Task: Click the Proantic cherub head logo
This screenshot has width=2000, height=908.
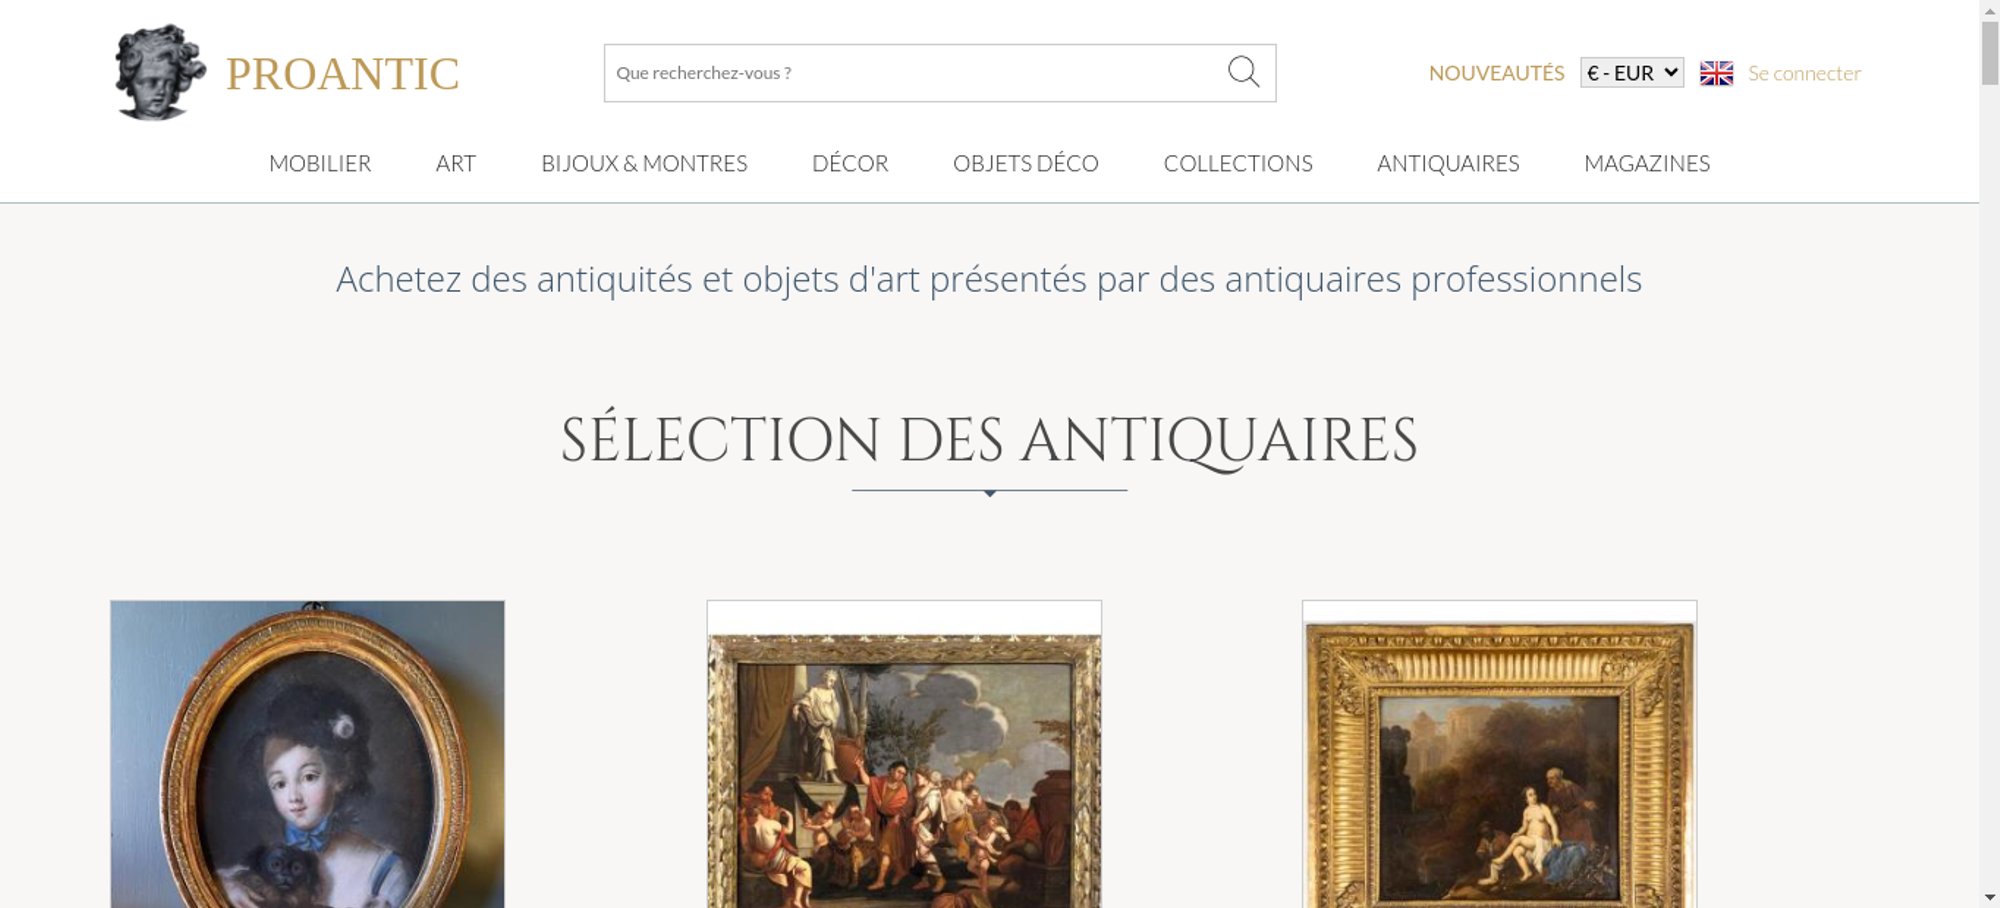Action: pyautogui.click(x=160, y=72)
